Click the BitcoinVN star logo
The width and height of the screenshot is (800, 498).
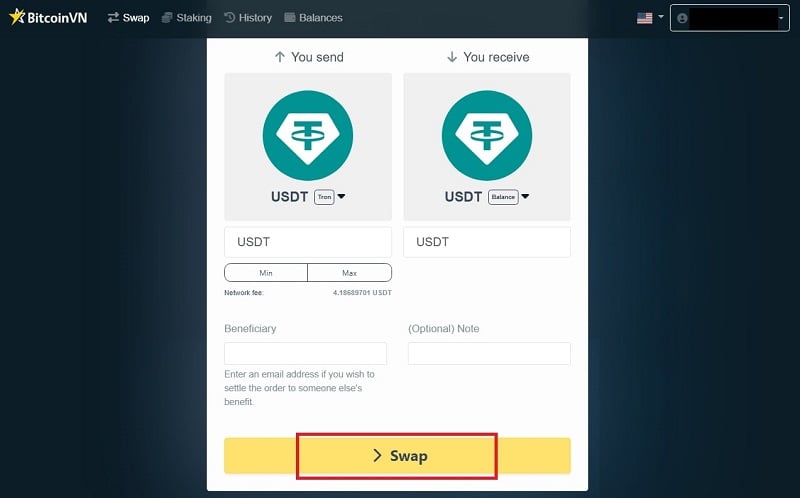pos(17,17)
